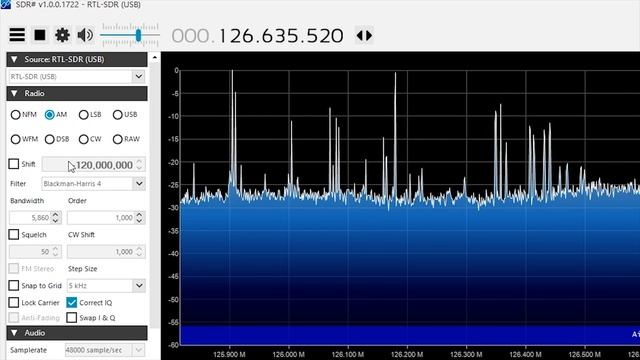The image size is (640, 360).
Task: Click the Bandwidth spinner arrows
Action: click(x=56, y=218)
